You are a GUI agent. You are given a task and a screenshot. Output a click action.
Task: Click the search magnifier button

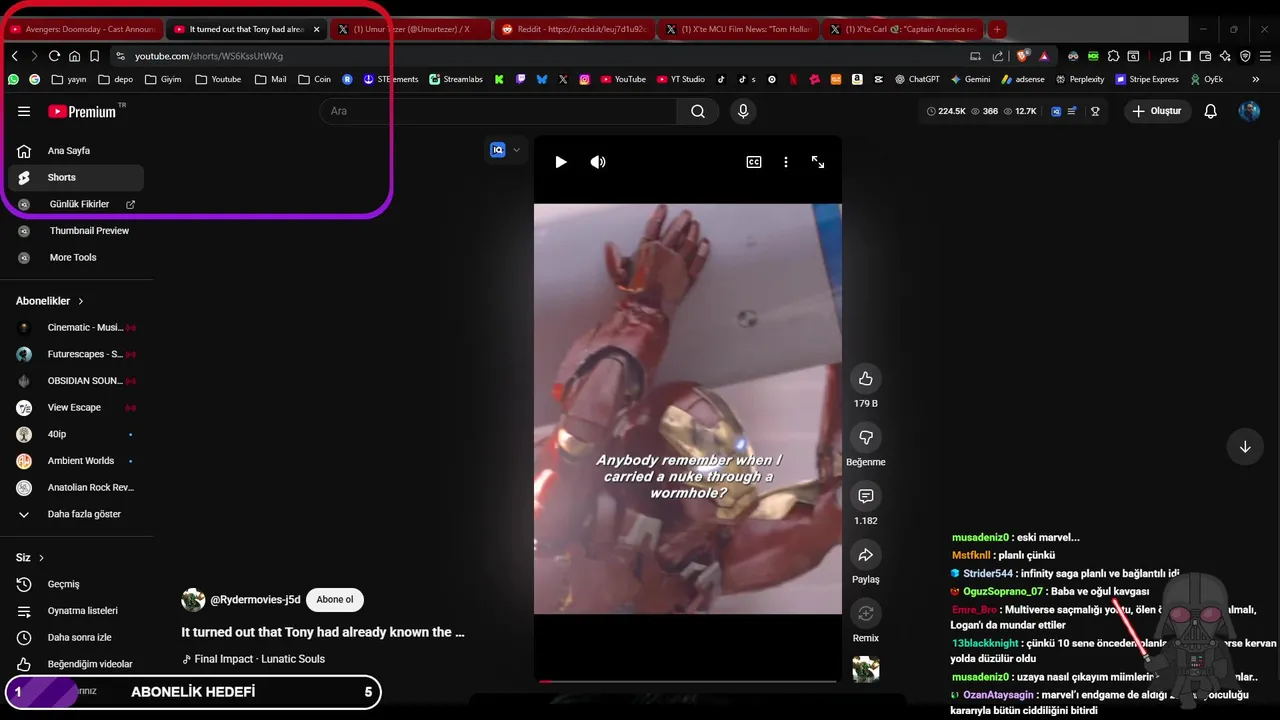698,111
